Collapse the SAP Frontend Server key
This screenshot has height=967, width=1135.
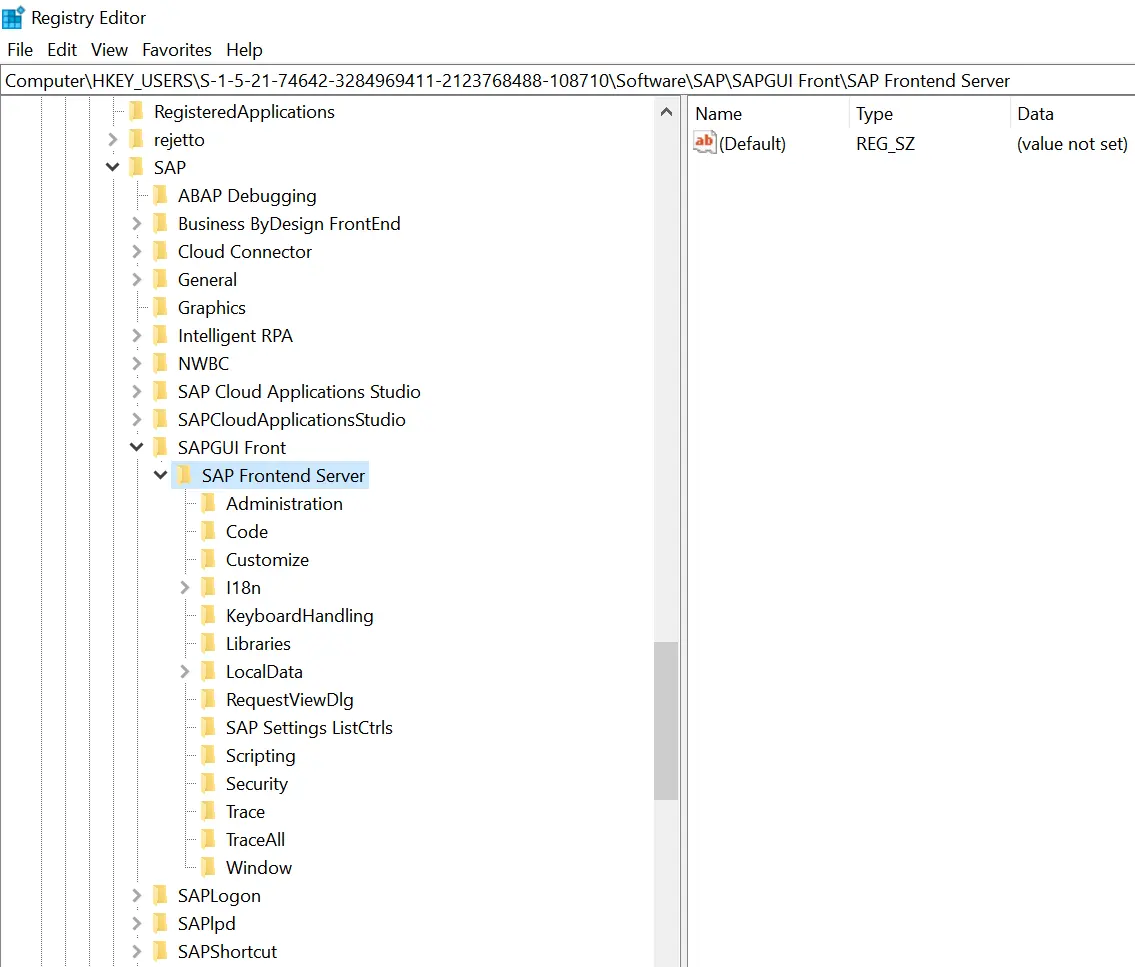(161, 476)
